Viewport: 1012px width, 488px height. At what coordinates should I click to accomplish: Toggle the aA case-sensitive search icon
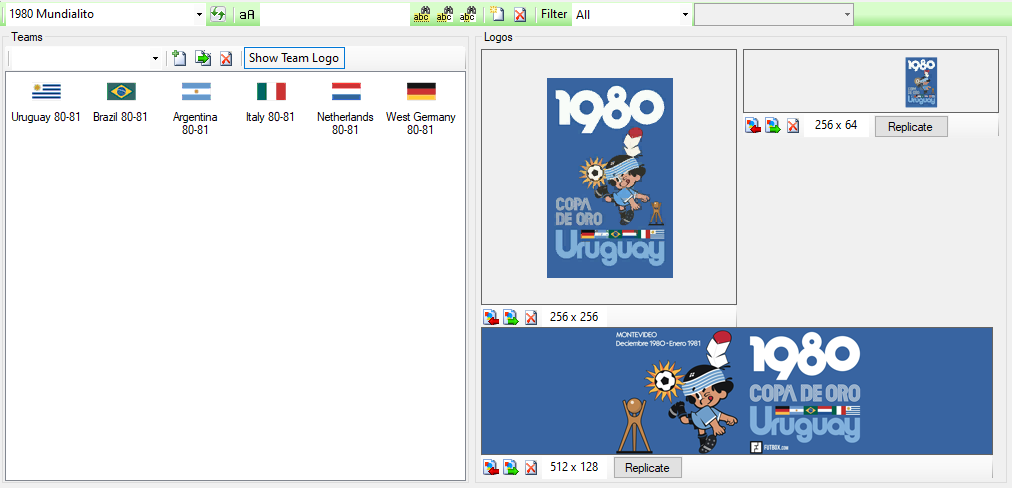click(247, 14)
